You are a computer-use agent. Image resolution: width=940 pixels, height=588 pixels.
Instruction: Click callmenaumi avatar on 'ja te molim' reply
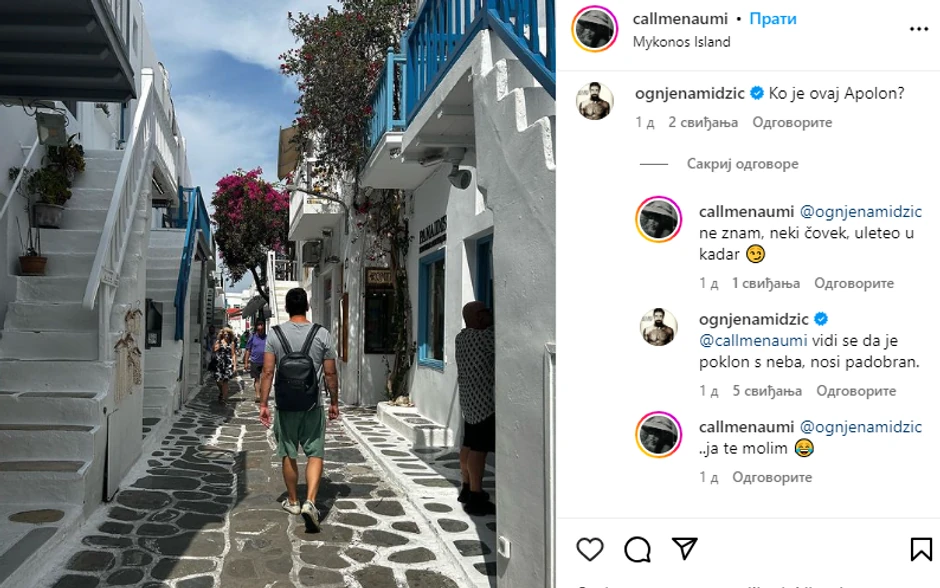(x=658, y=435)
